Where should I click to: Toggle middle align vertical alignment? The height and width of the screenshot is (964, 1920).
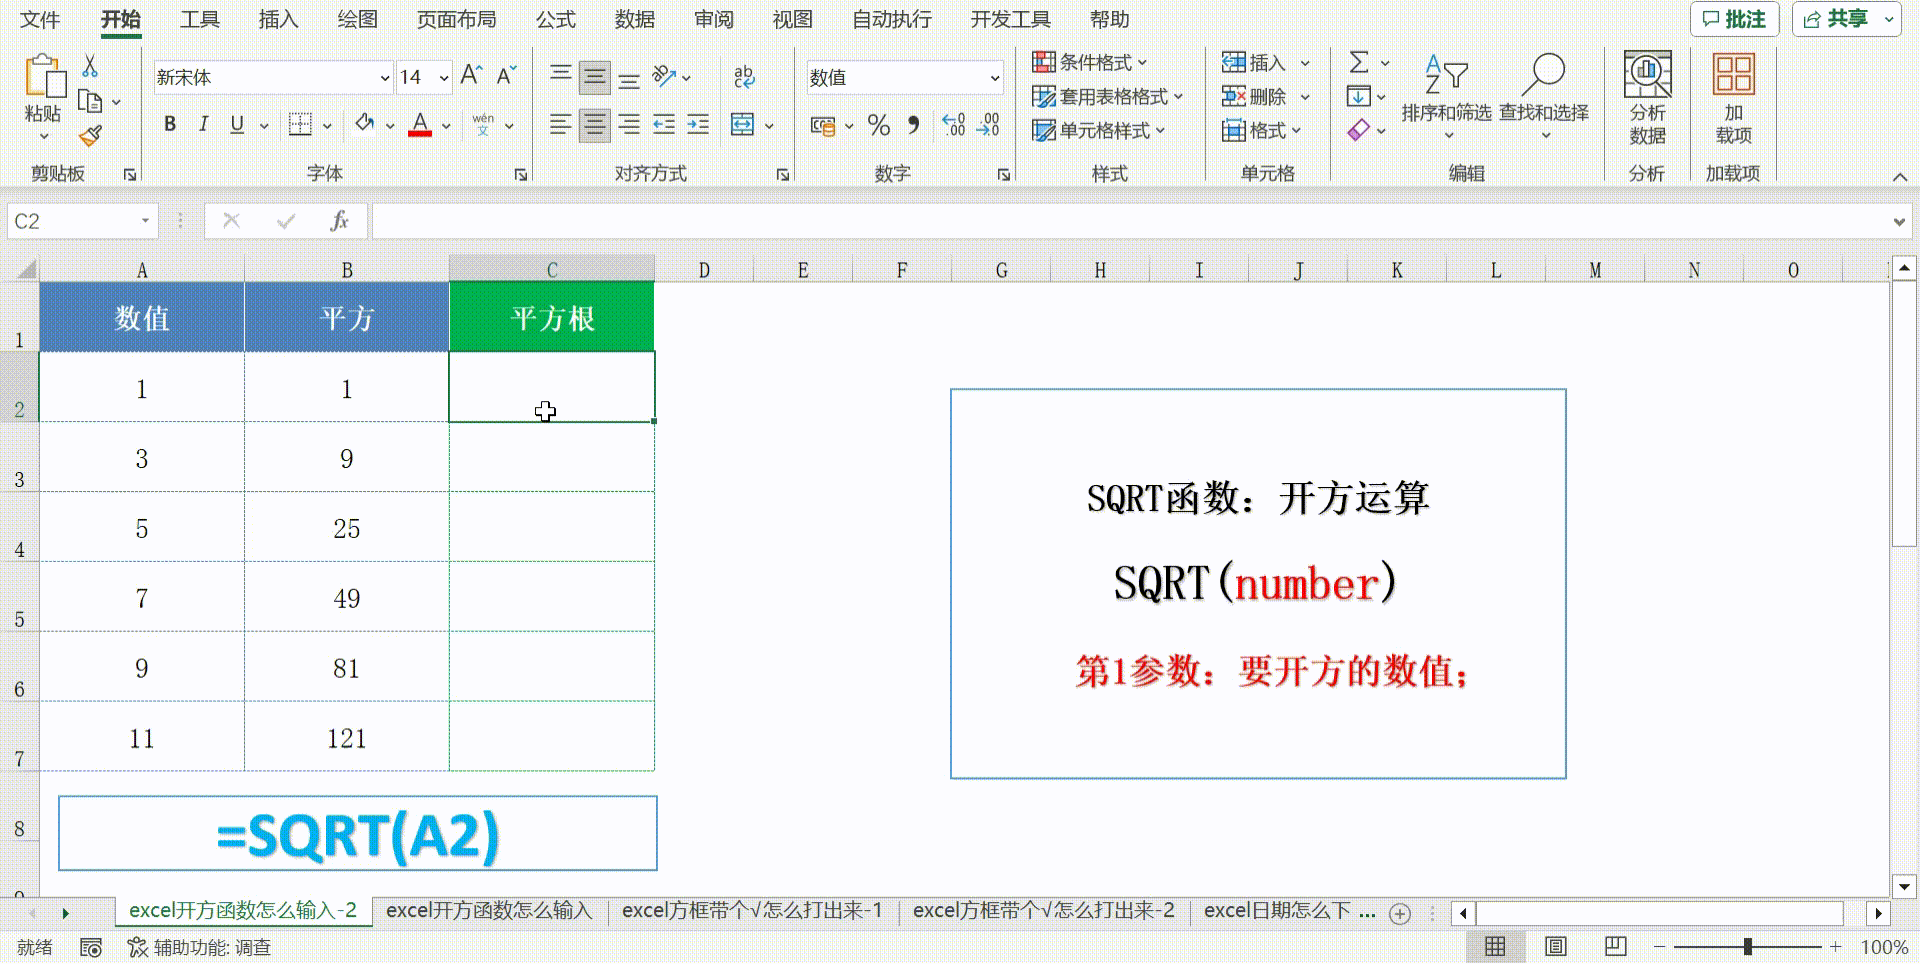(x=595, y=76)
